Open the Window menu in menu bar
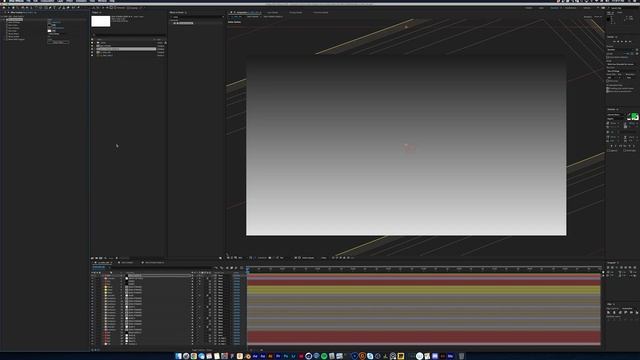Screen dimensions: 640x360 tap(102, 1)
